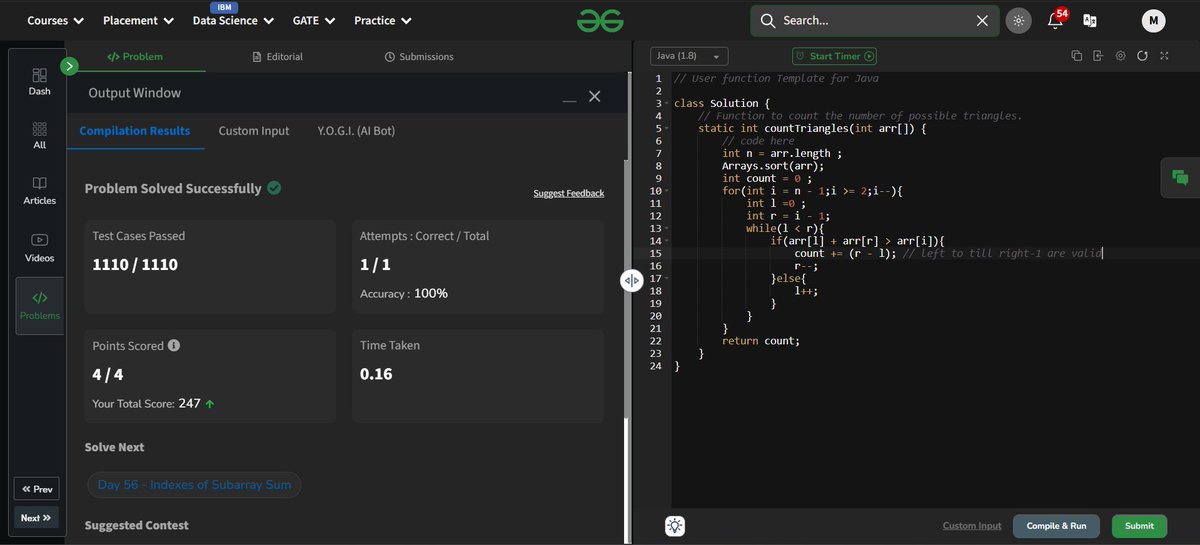Open the Videos sidebar item
The image size is (1200, 545).
pyautogui.click(x=39, y=247)
